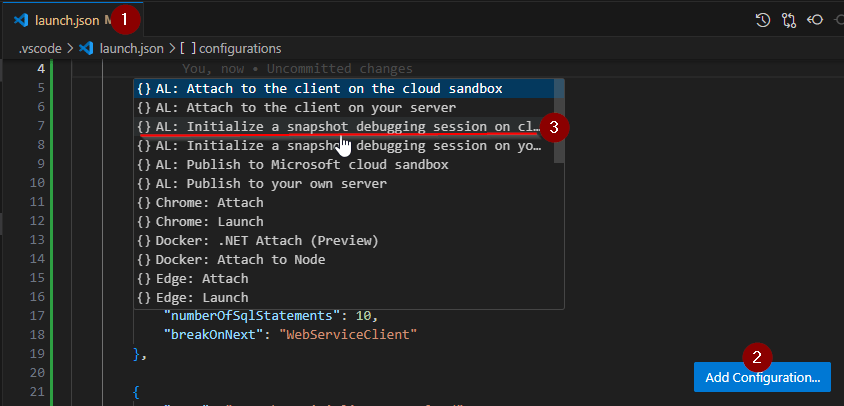The width and height of the screenshot is (844, 406).
Task: Click the braces icon beside Docker: Attach to Node
Action: (x=144, y=260)
